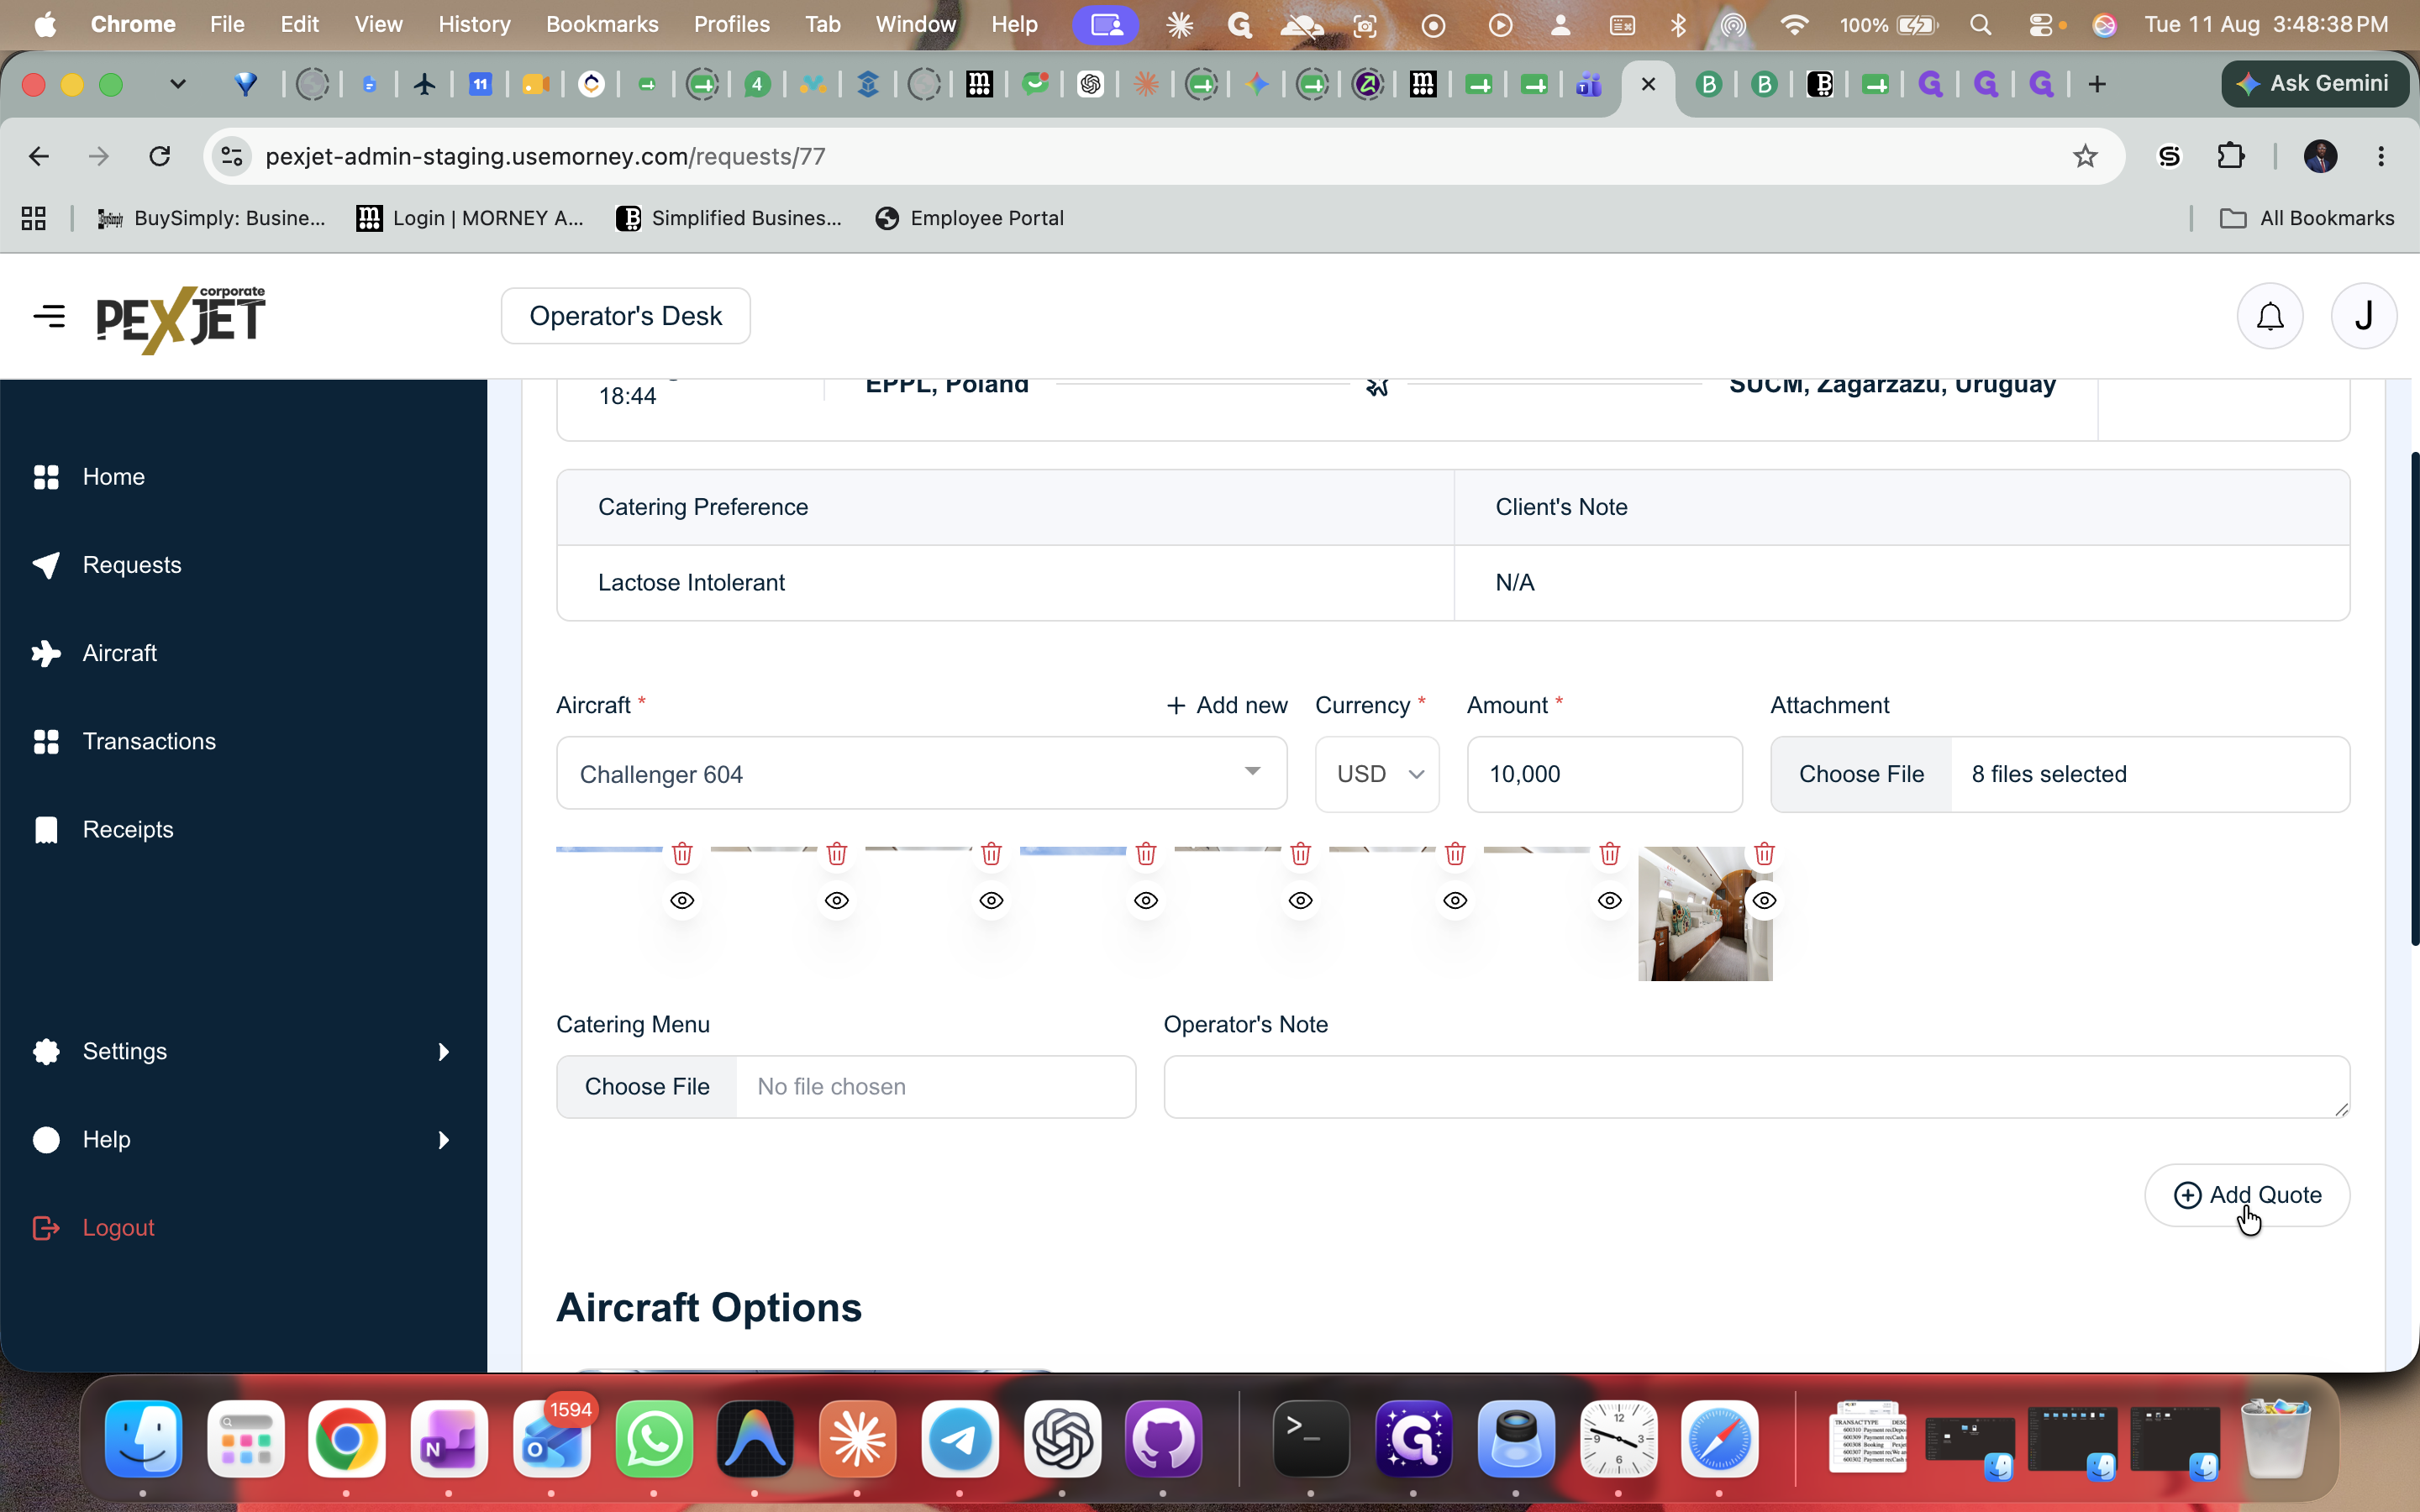Click Ask Gemini button
Image resolution: width=2420 pixels, height=1512 pixels.
pyautogui.click(x=2314, y=84)
